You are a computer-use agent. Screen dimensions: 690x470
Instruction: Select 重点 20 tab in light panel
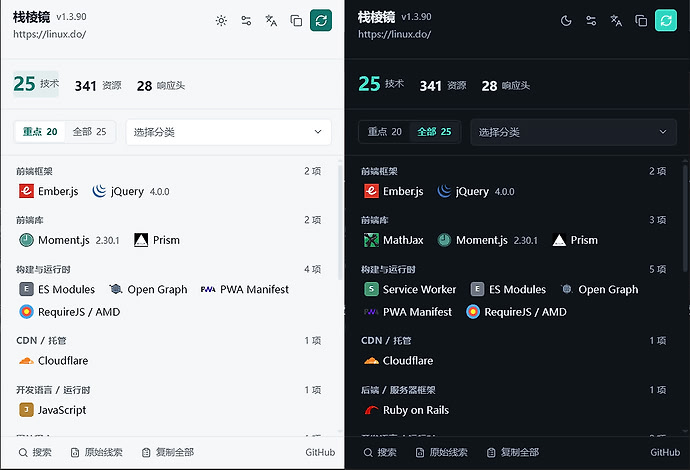(40, 132)
